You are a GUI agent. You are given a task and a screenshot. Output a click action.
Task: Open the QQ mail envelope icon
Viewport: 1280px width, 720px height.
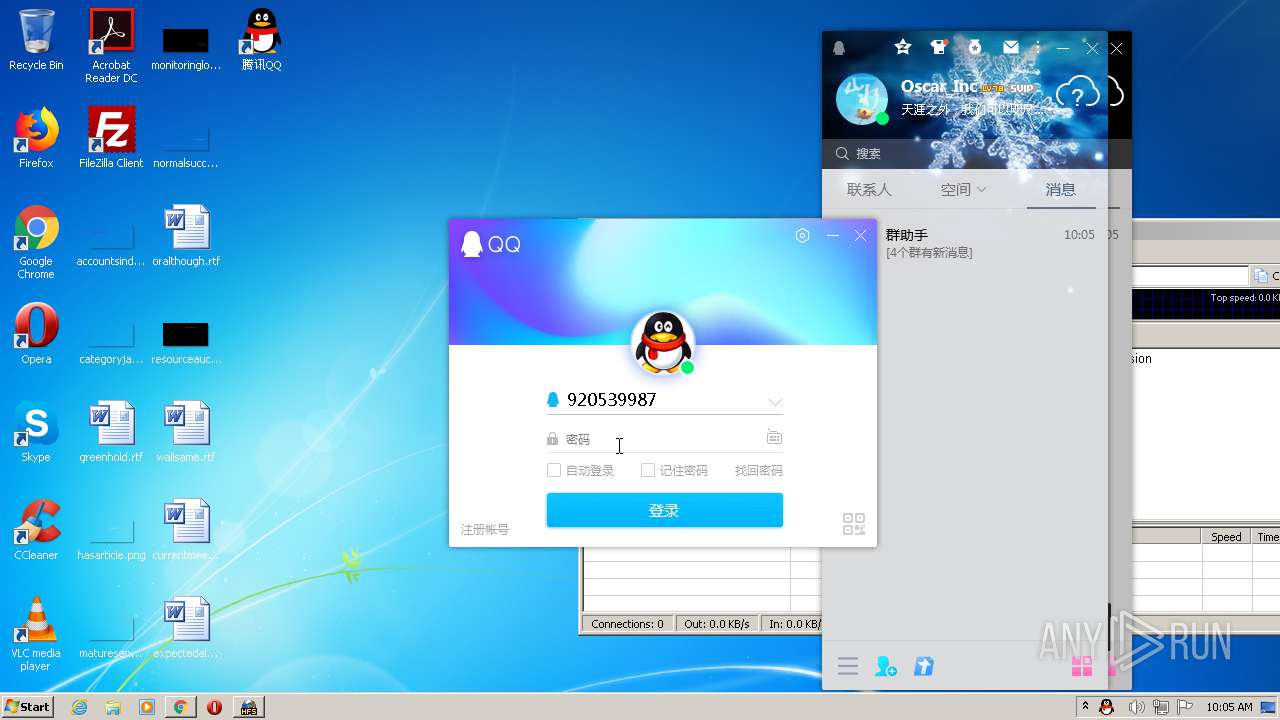[1011, 47]
